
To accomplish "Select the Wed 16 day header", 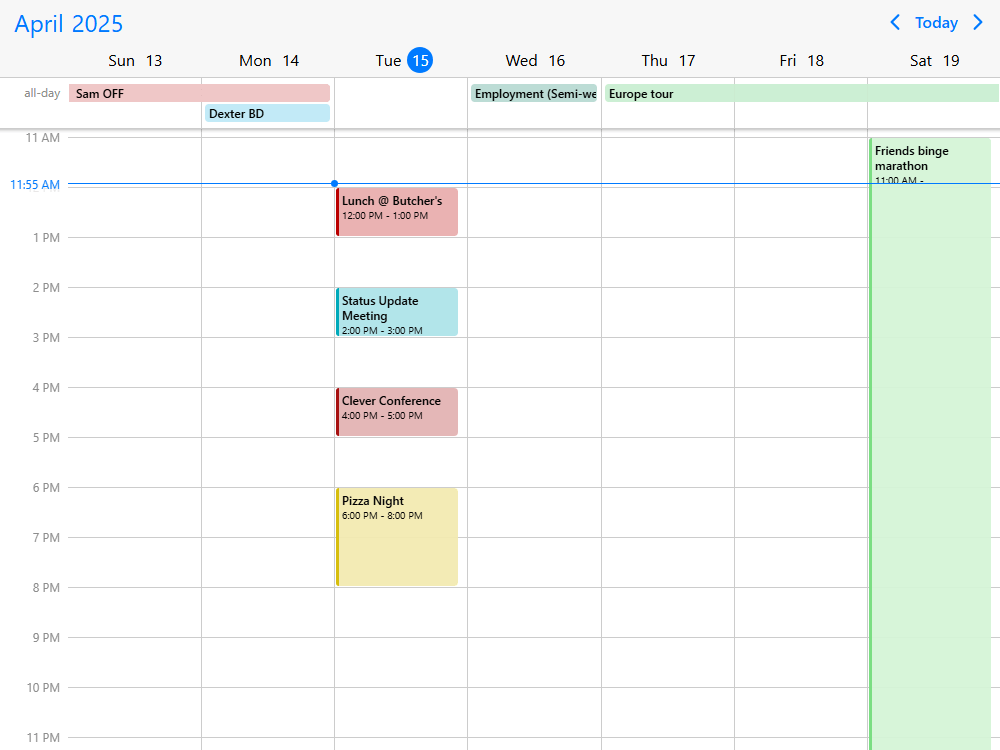I will click(x=535, y=61).
